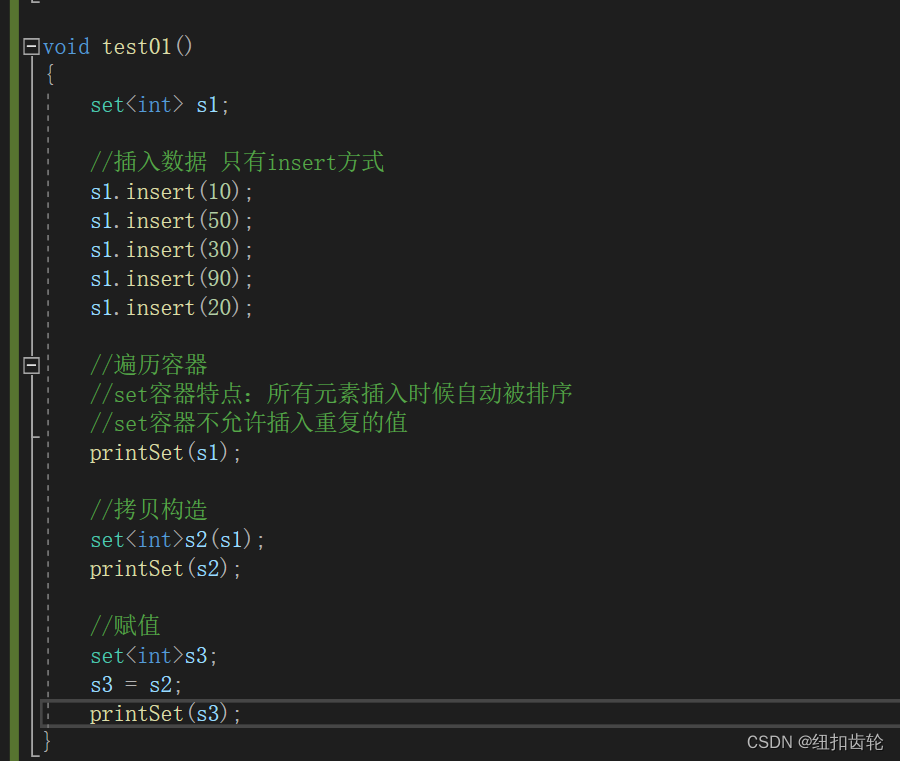This screenshot has height=761, width=900.
Task: Click the function name 'test01'
Action: (137, 47)
